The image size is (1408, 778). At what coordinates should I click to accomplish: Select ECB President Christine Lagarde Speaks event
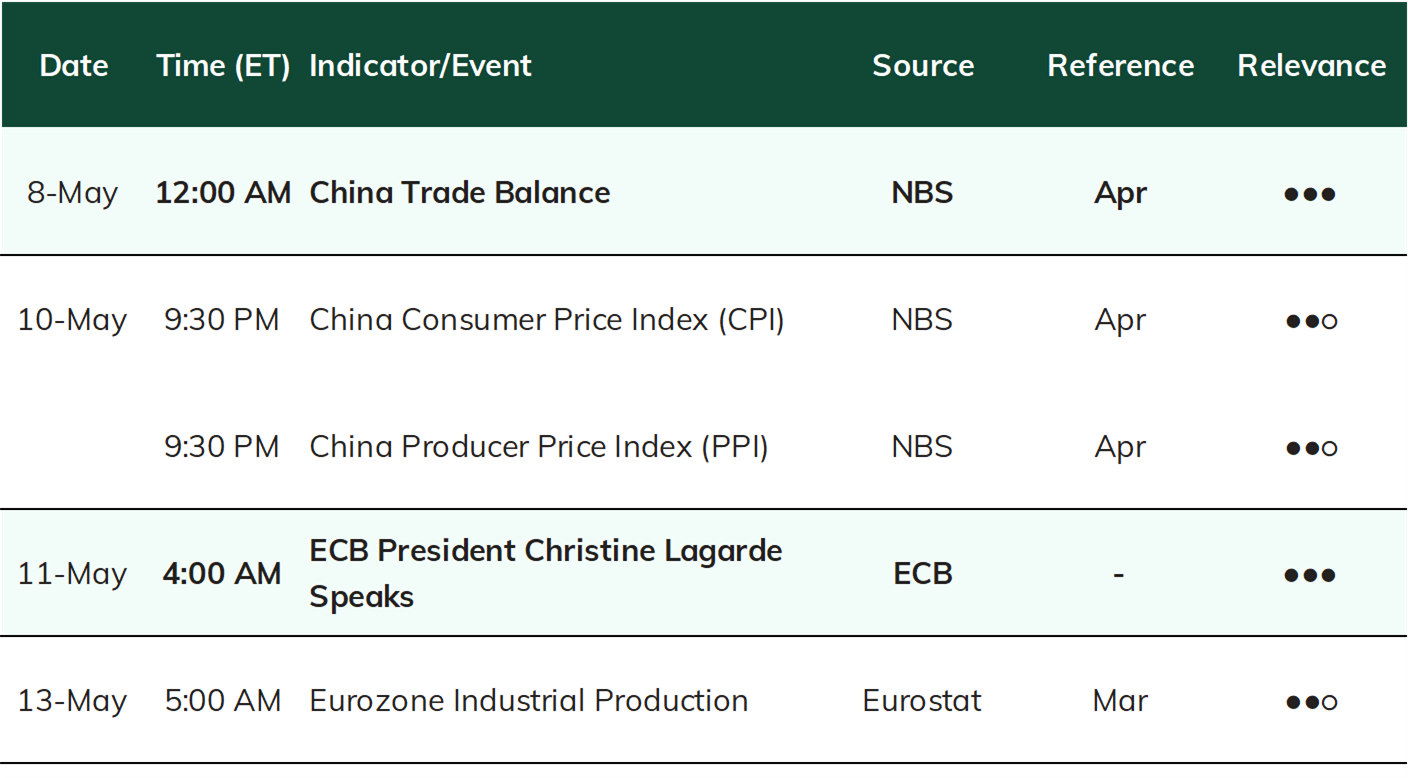coord(546,573)
